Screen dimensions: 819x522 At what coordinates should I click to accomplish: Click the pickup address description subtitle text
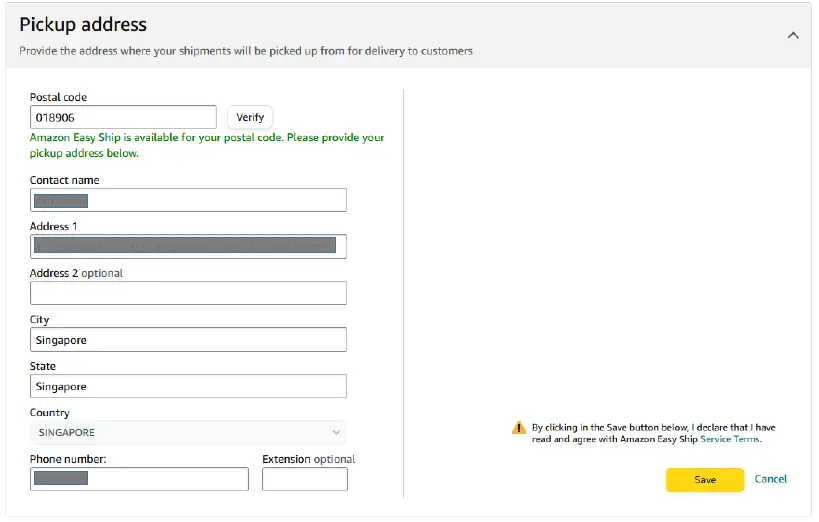coord(246,51)
